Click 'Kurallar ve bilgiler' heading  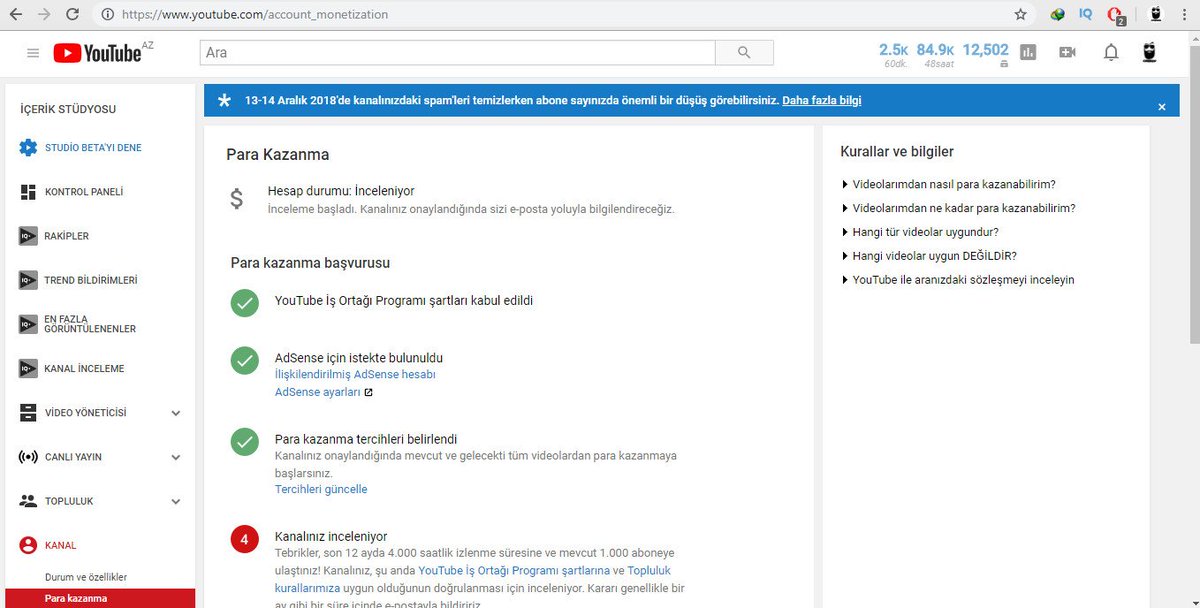click(897, 152)
